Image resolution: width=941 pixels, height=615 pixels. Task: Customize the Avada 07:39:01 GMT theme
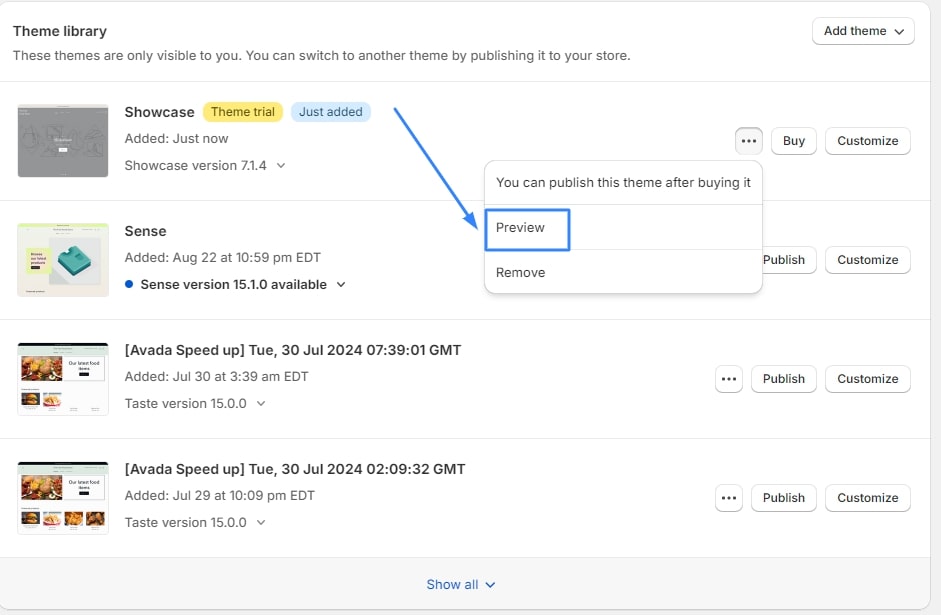tap(867, 379)
